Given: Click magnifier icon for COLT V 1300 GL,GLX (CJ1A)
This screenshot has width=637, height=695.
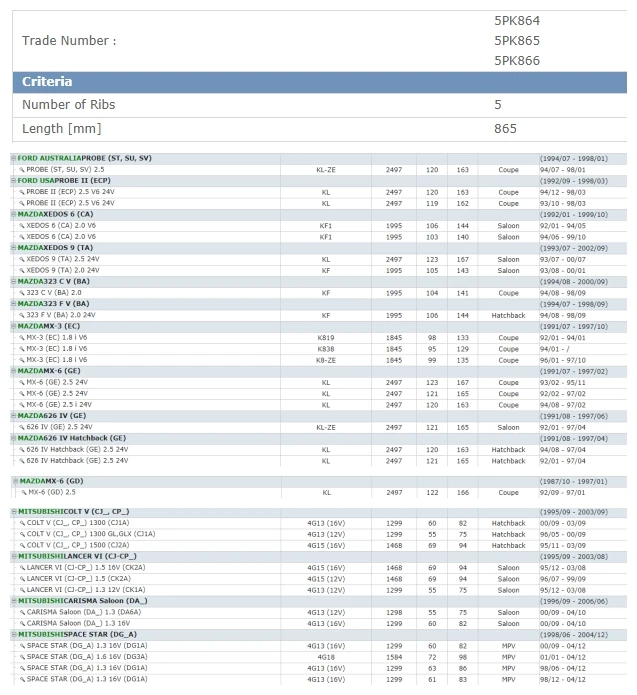Looking at the screenshot, I should [22, 534].
